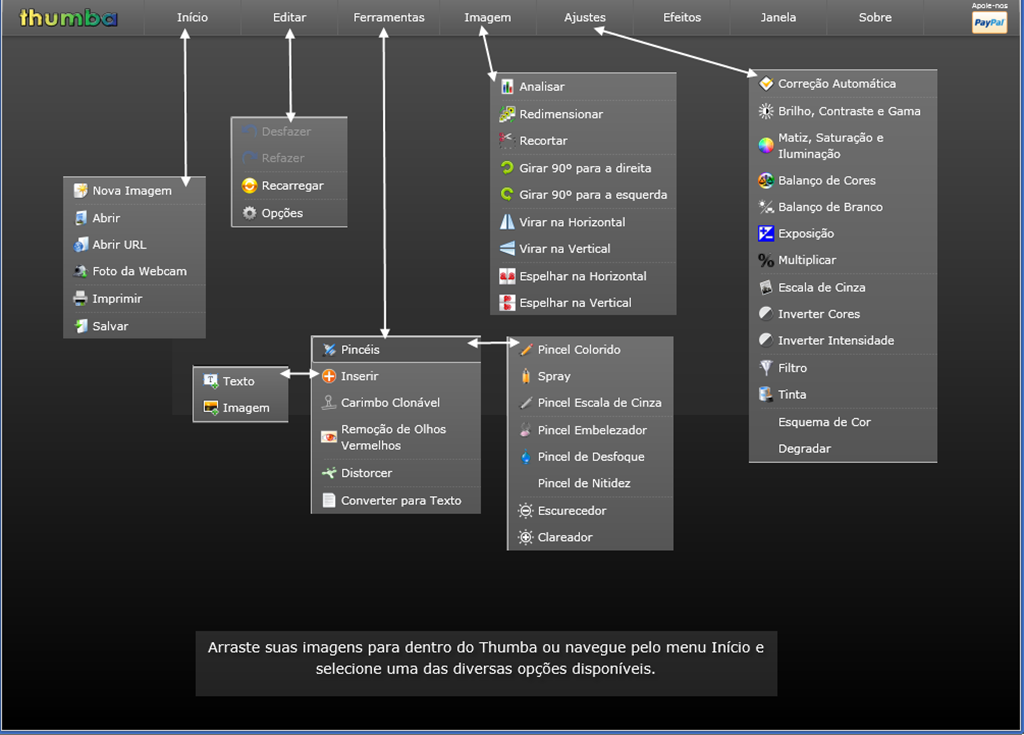Open the Sobre menu
The width and height of the screenshot is (1024, 735).
pyautogui.click(x=874, y=18)
